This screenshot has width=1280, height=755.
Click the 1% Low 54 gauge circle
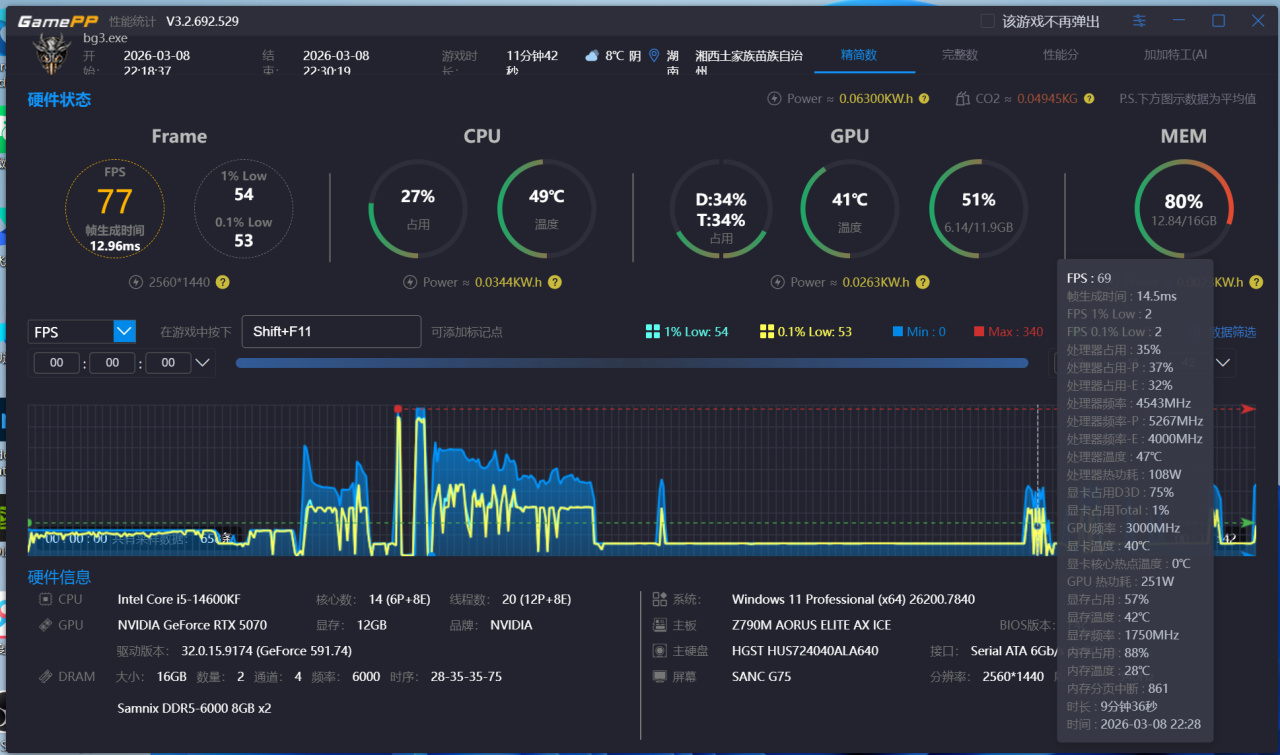pos(244,209)
